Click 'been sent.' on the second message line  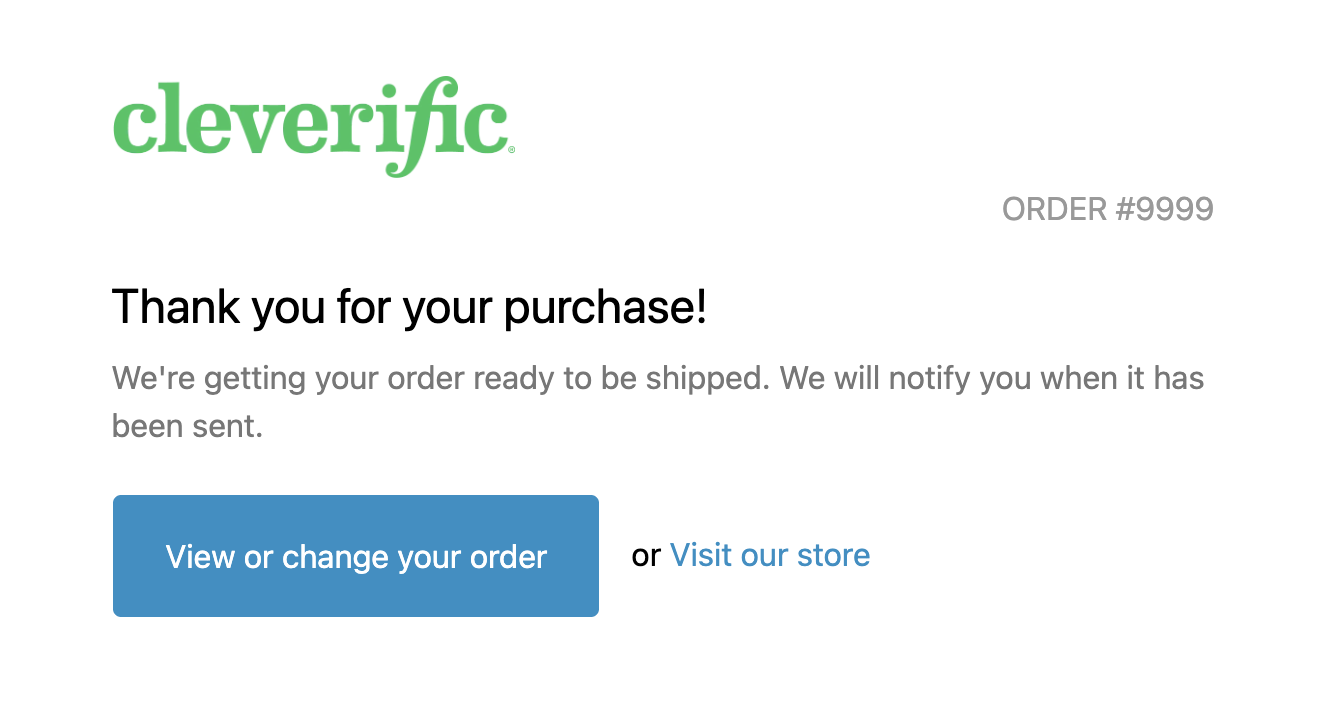click(187, 427)
